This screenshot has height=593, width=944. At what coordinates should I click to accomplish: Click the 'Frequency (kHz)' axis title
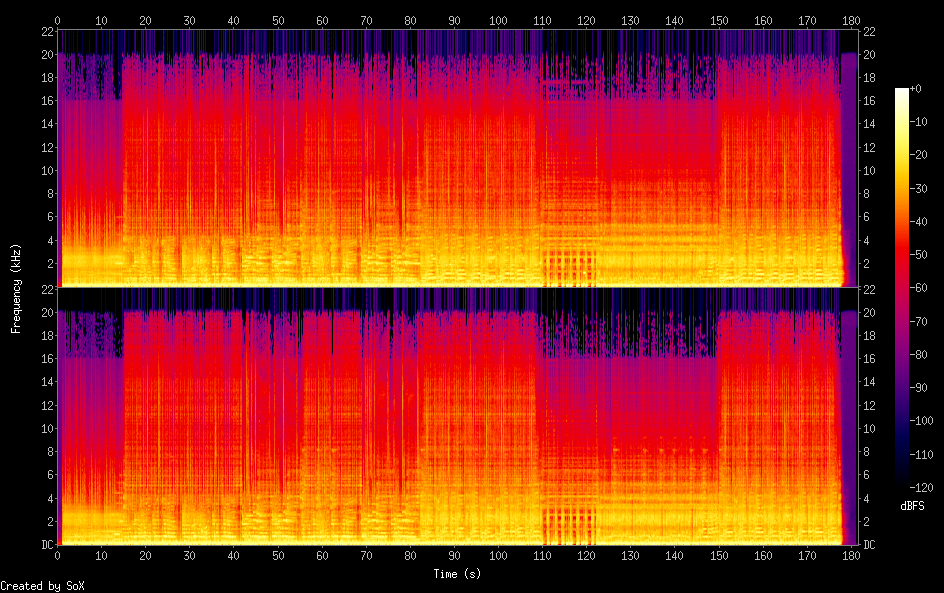tap(16, 288)
